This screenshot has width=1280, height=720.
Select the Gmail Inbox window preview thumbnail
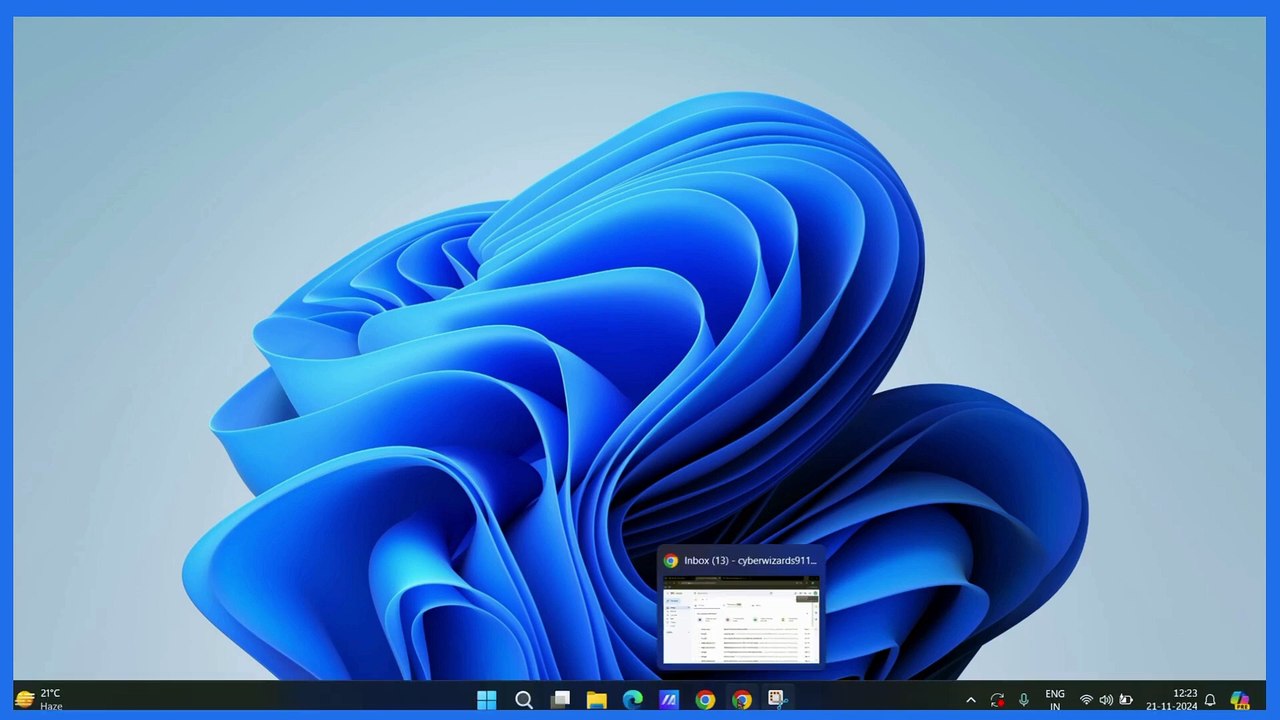pos(741,619)
